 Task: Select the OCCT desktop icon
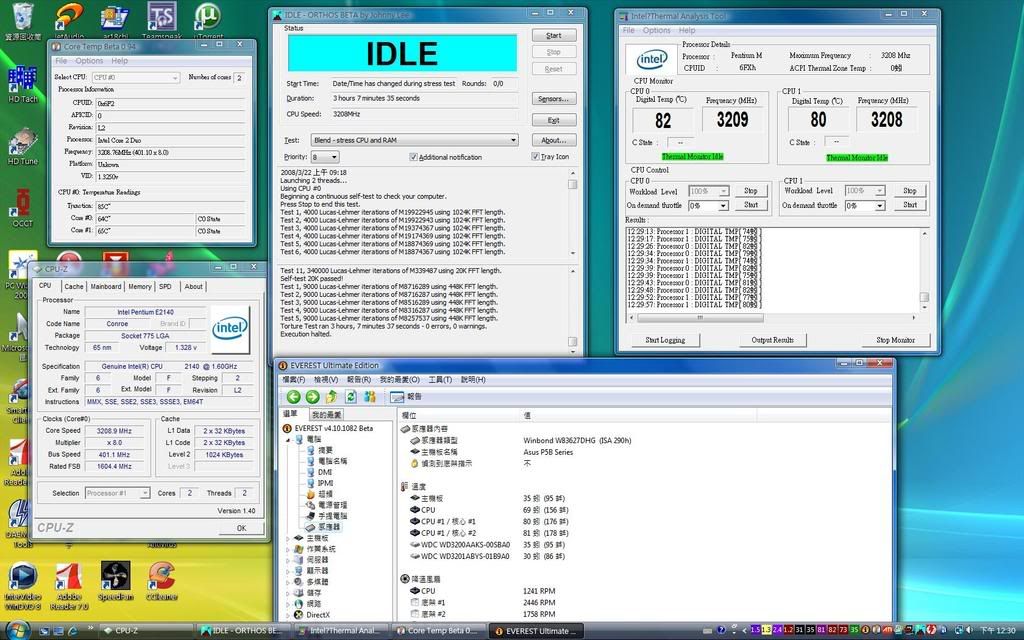[x=23, y=208]
